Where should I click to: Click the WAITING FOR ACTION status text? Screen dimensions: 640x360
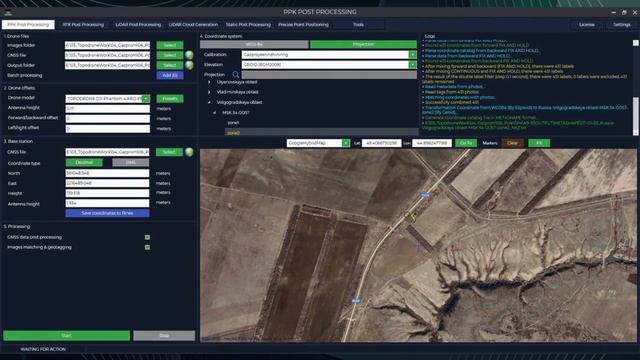point(43,349)
